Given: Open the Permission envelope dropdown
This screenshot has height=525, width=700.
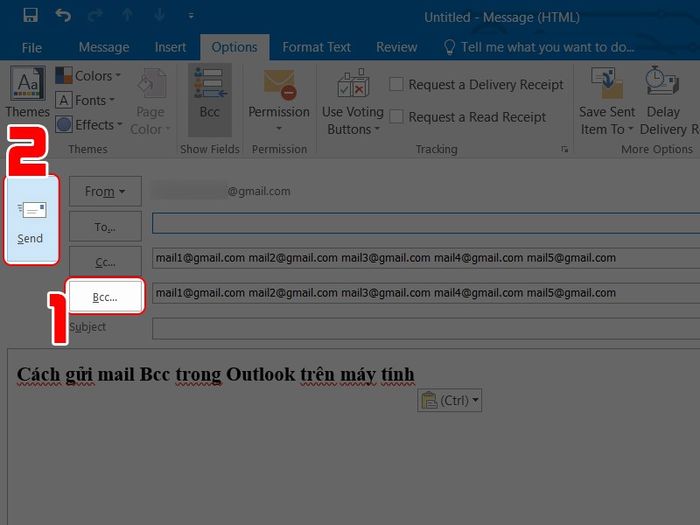Looking at the screenshot, I should [x=279, y=100].
